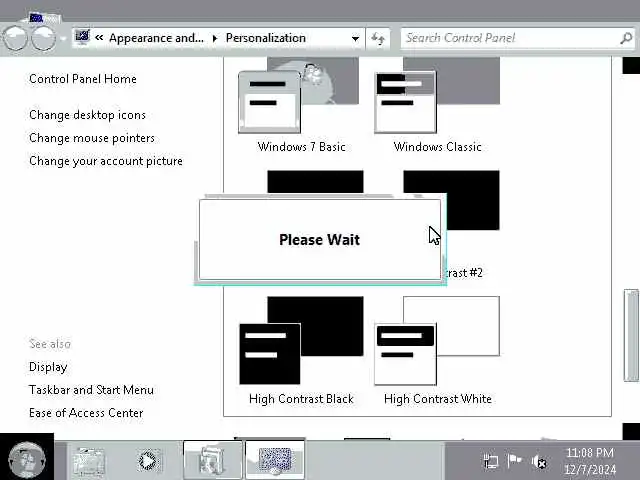Click the Personalization taskbar button

coord(275,460)
